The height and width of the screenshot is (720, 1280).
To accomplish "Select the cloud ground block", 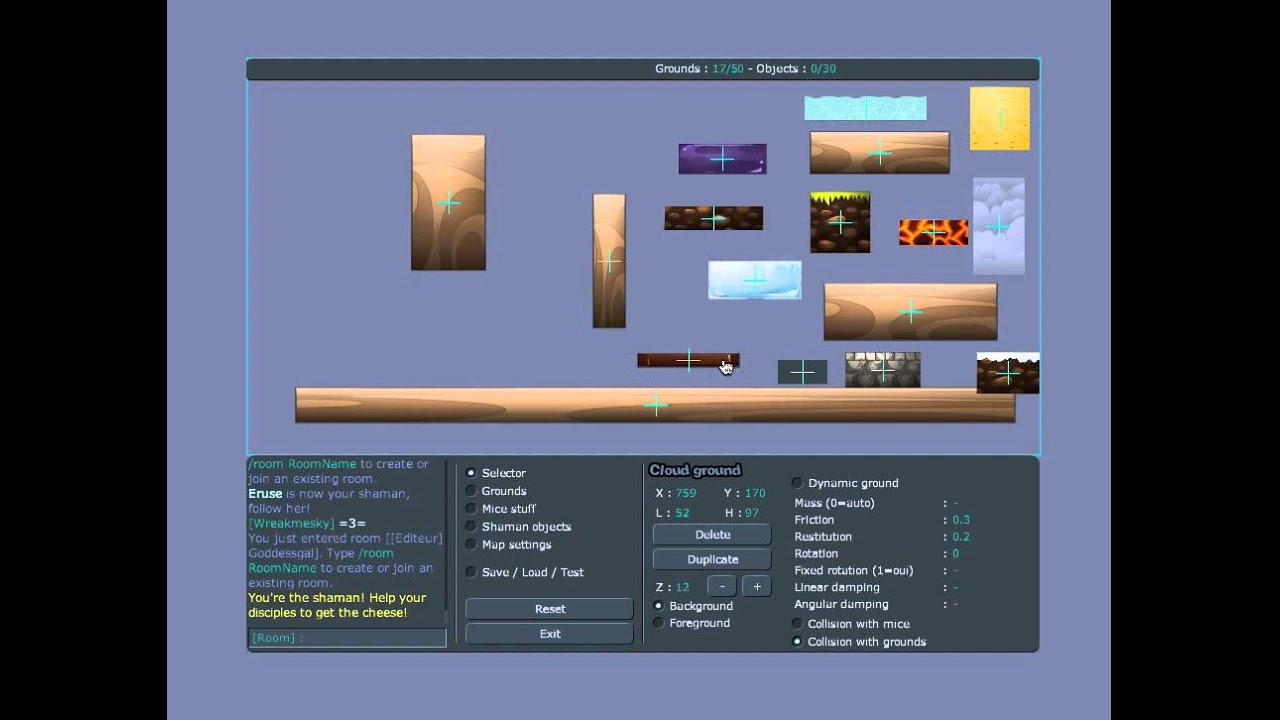I will (998, 227).
